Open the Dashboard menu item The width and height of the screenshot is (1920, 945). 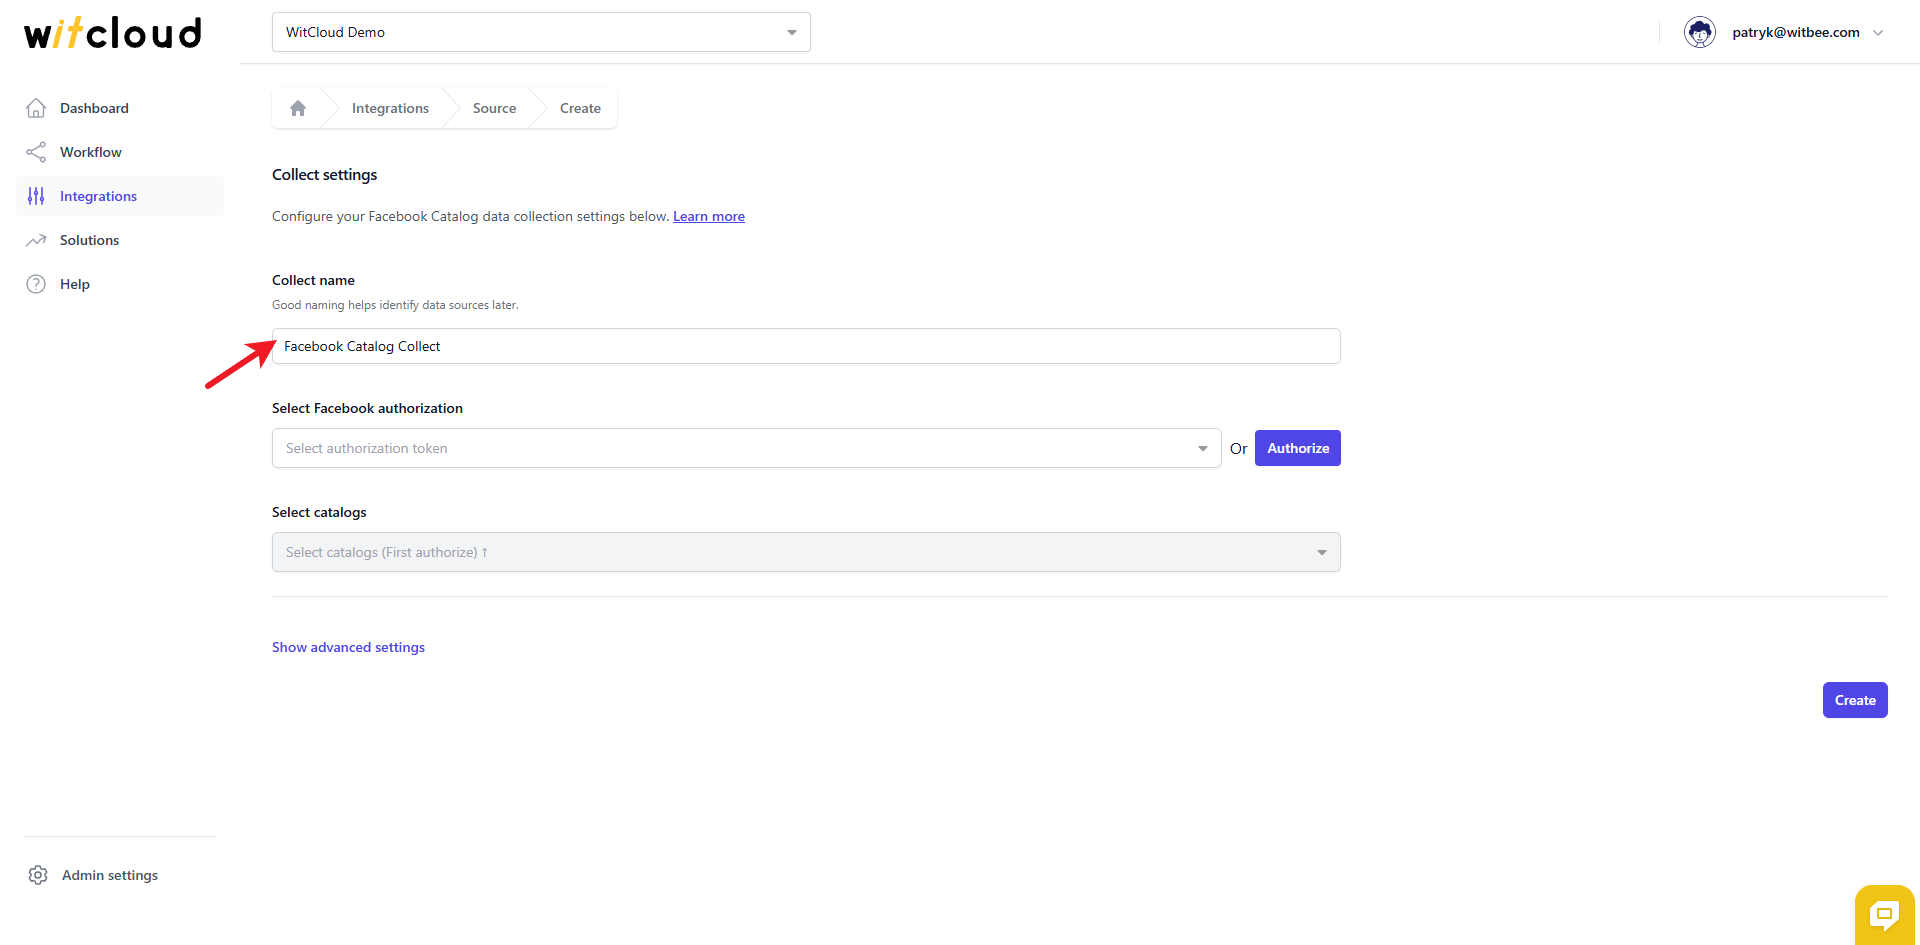(120, 108)
